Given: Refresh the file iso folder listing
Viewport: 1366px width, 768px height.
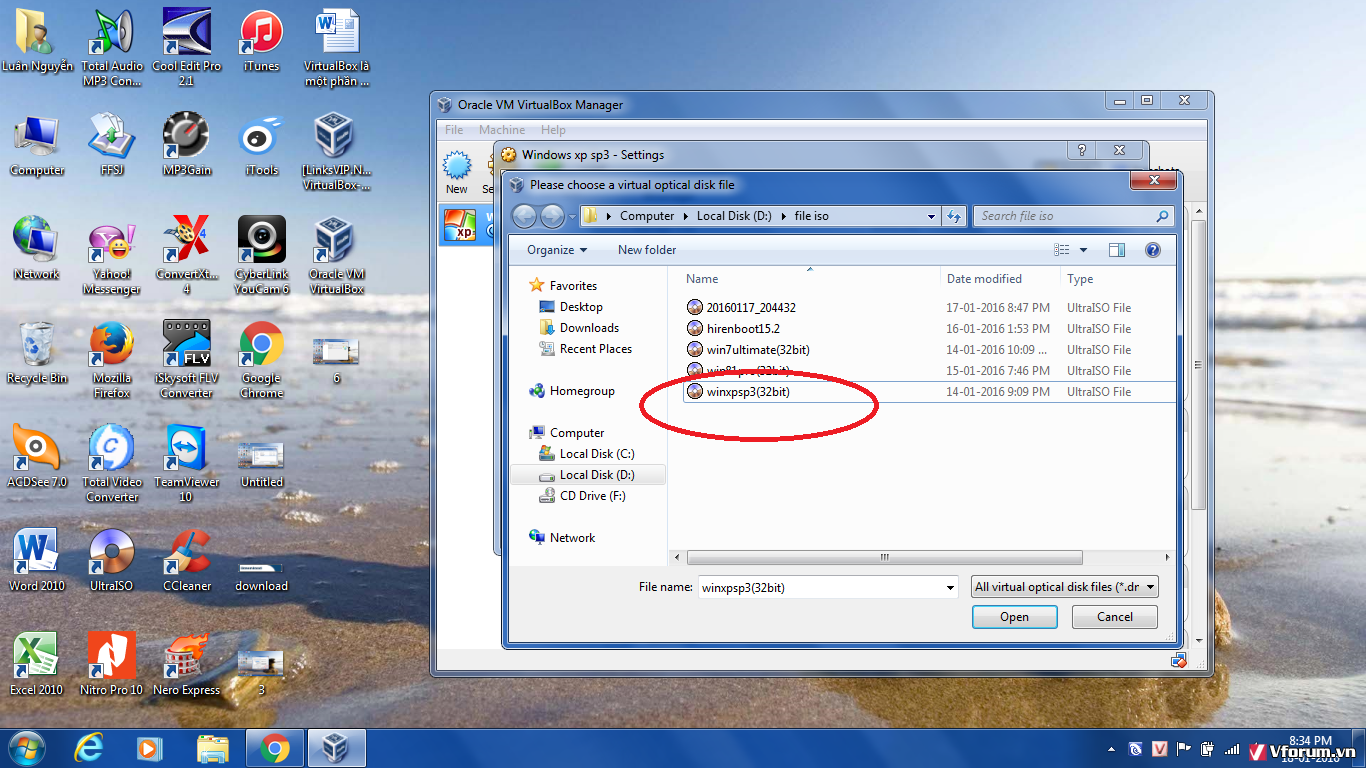Looking at the screenshot, I should (x=954, y=216).
